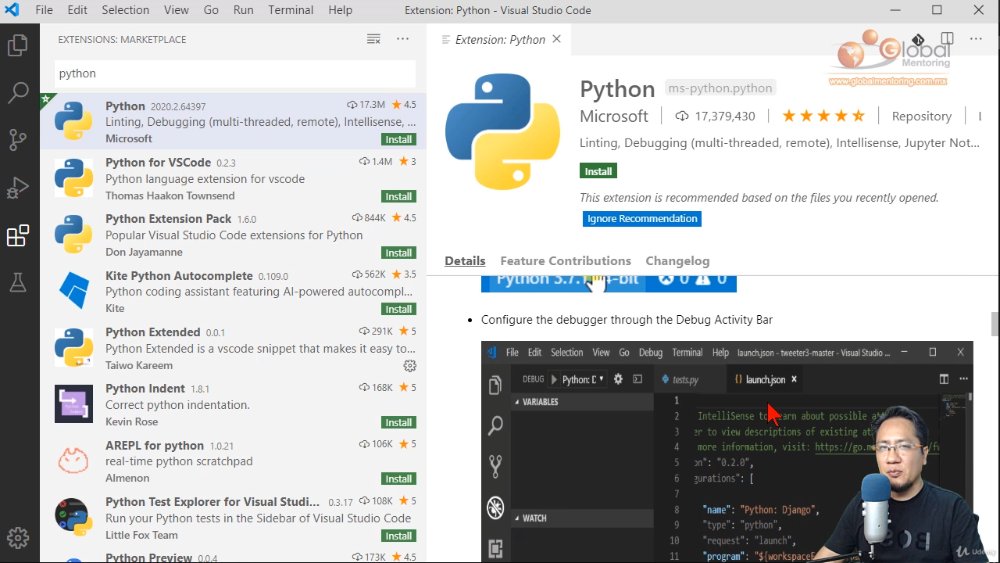The image size is (1000, 563).
Task: Click manage gear for Python Extended
Action: 410,366
